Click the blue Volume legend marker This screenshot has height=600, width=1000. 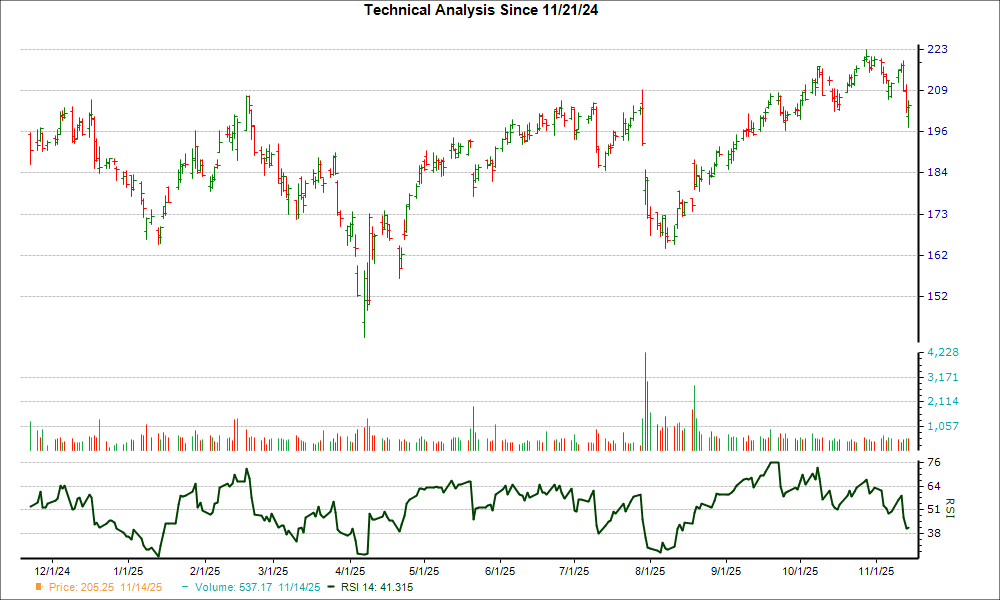coord(184,589)
